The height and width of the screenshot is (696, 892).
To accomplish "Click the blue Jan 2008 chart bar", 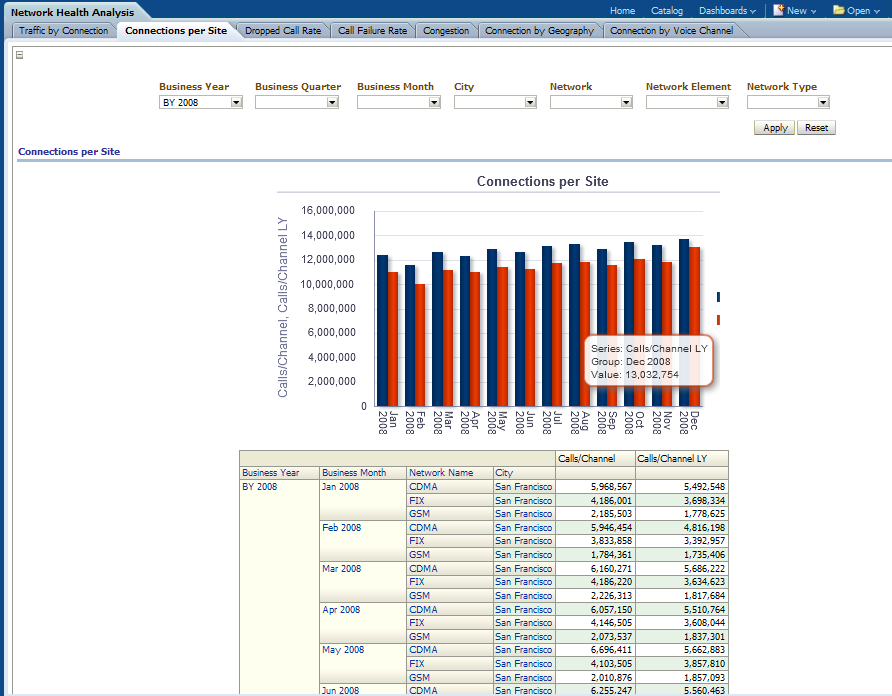I will pyautogui.click(x=382, y=330).
